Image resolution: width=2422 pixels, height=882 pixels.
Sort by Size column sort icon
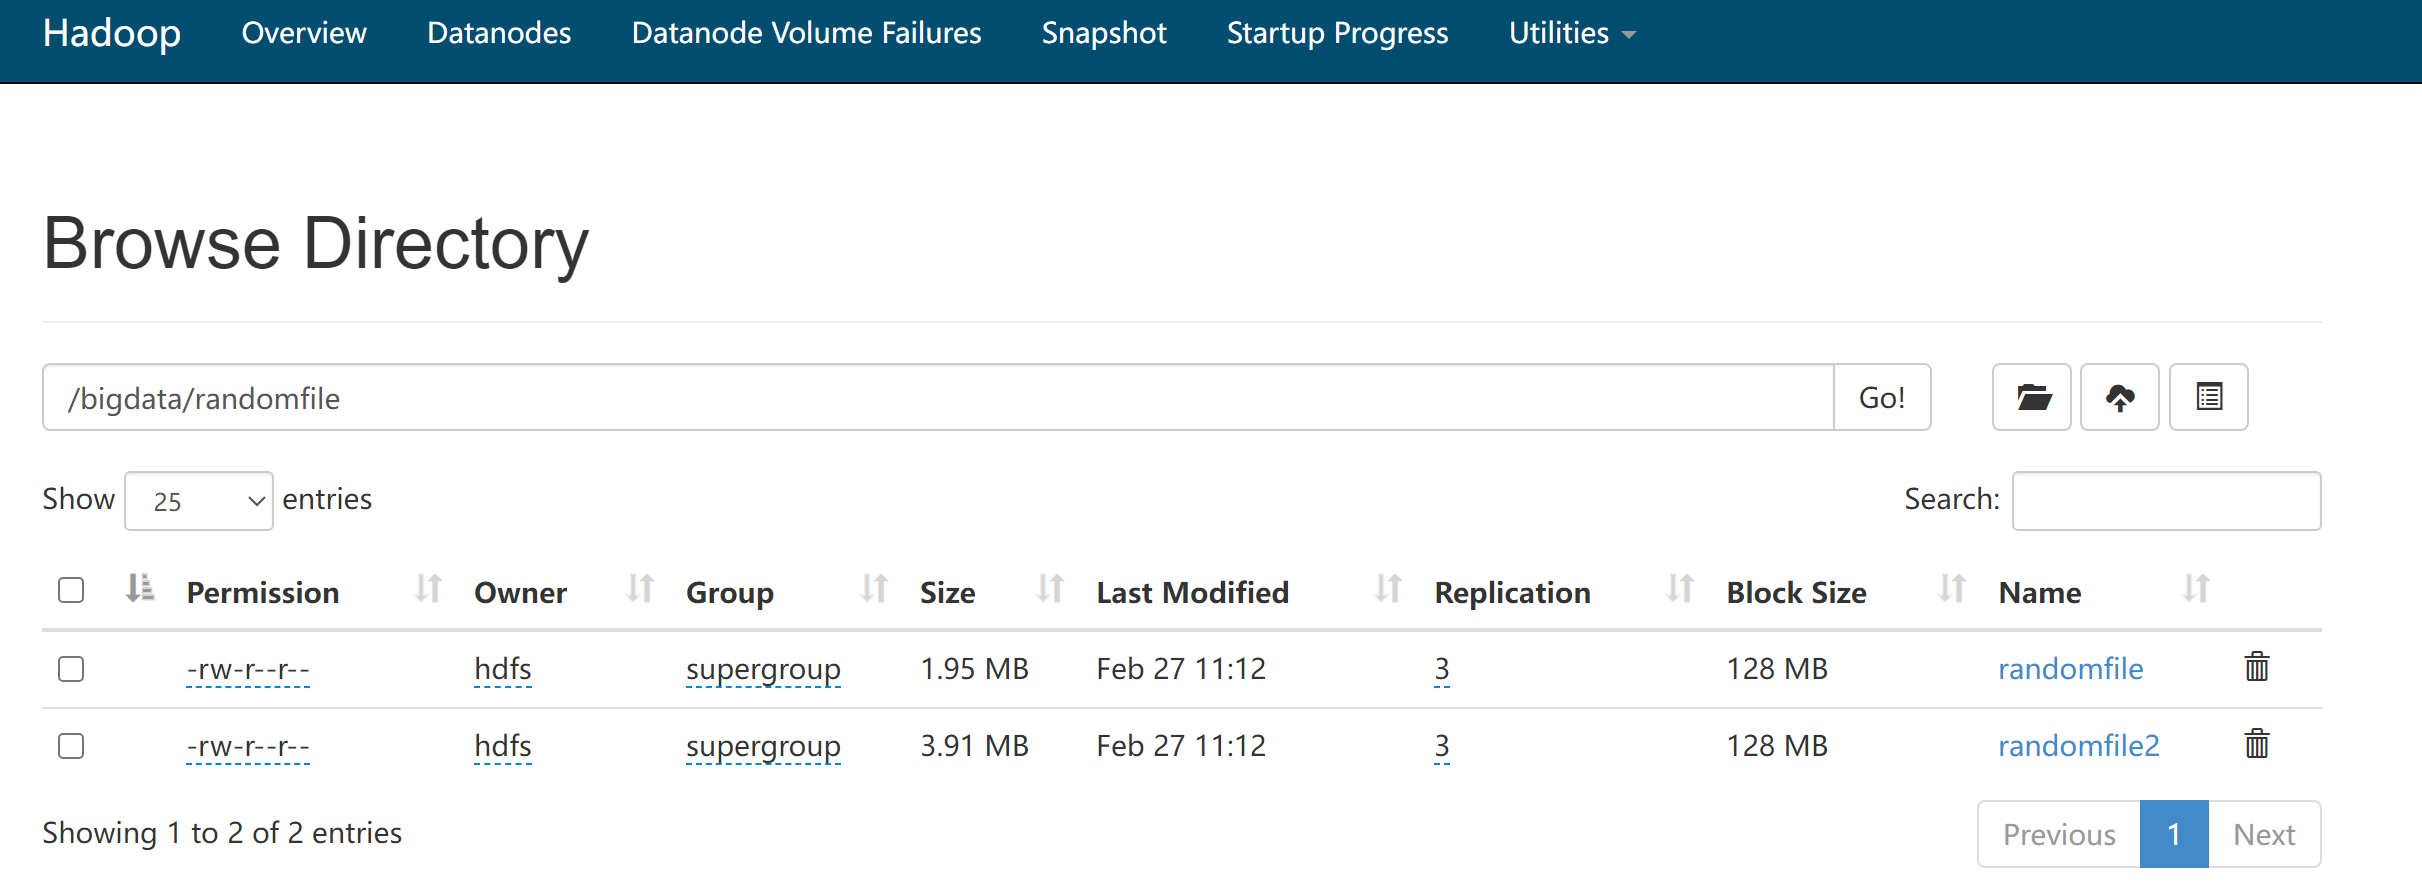1050,589
